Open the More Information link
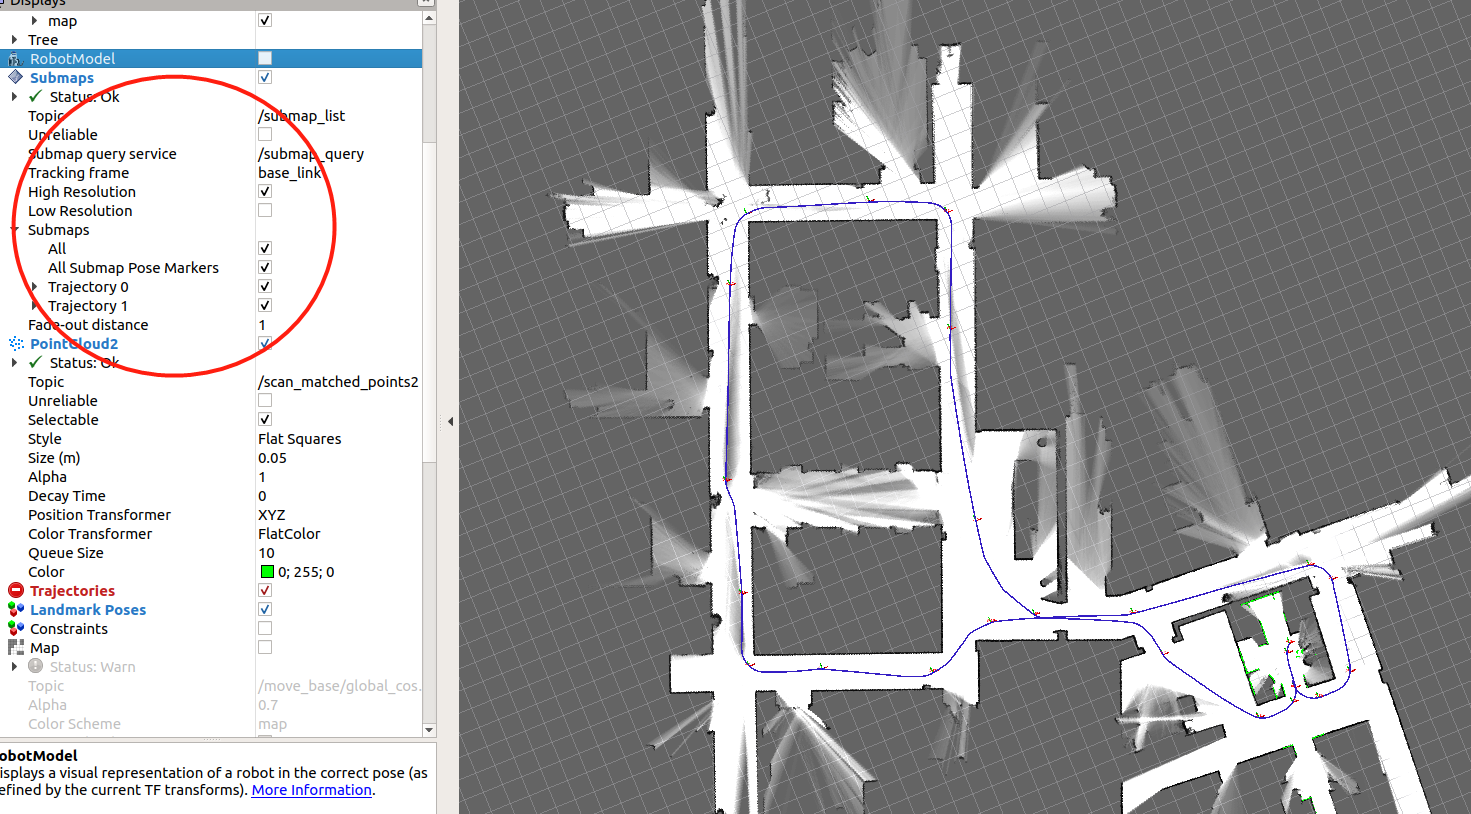 311,790
